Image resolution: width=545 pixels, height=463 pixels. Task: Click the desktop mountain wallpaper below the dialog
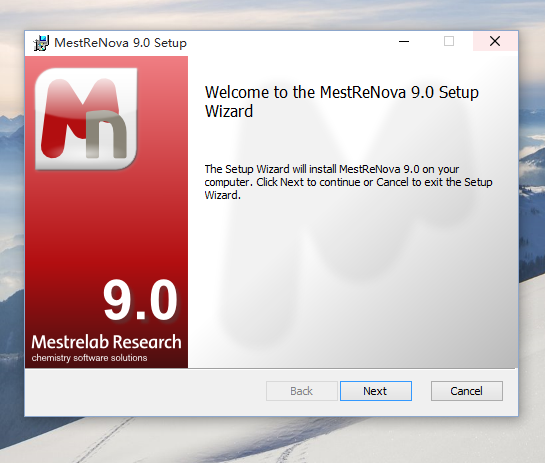tap(271, 440)
